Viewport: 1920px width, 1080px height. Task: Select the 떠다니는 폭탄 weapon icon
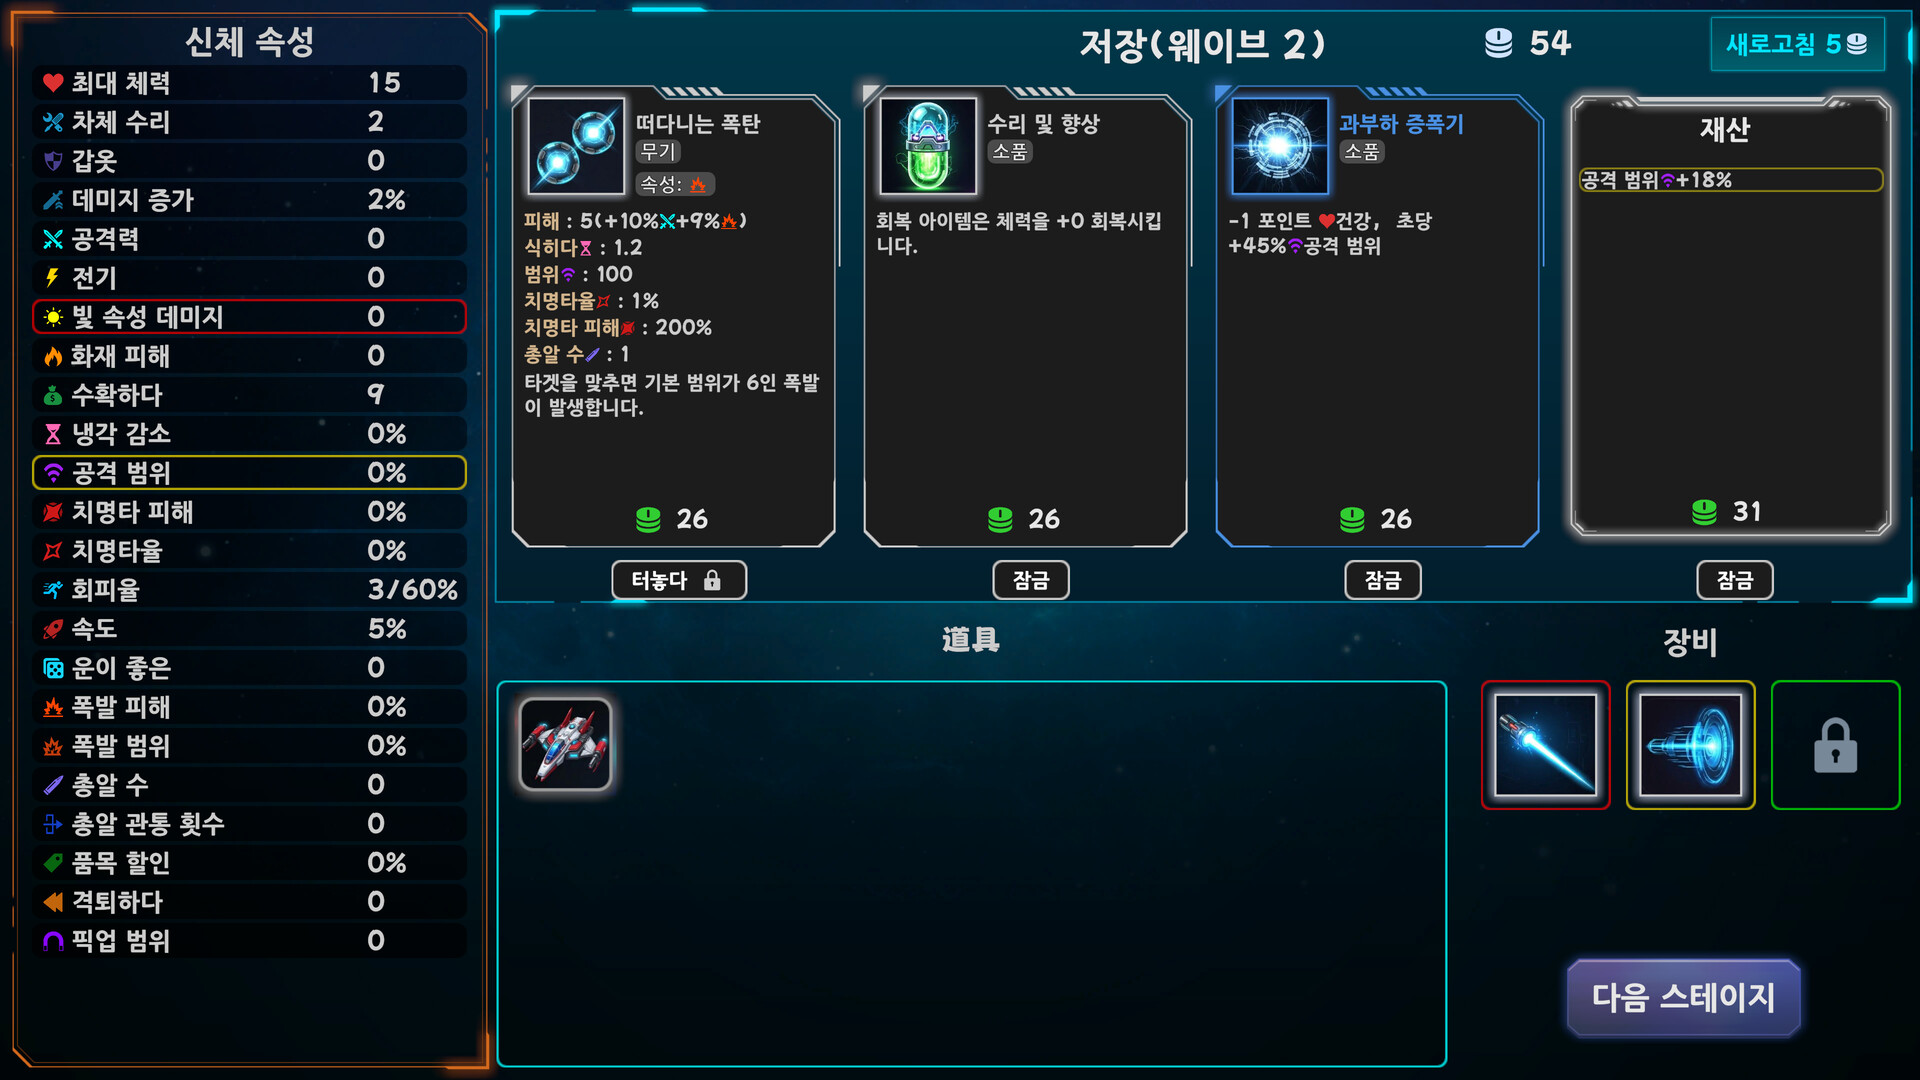click(576, 146)
